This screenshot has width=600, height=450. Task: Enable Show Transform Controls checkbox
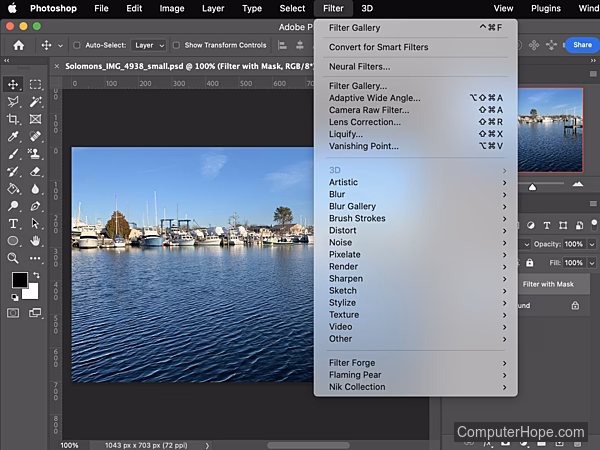click(x=176, y=45)
